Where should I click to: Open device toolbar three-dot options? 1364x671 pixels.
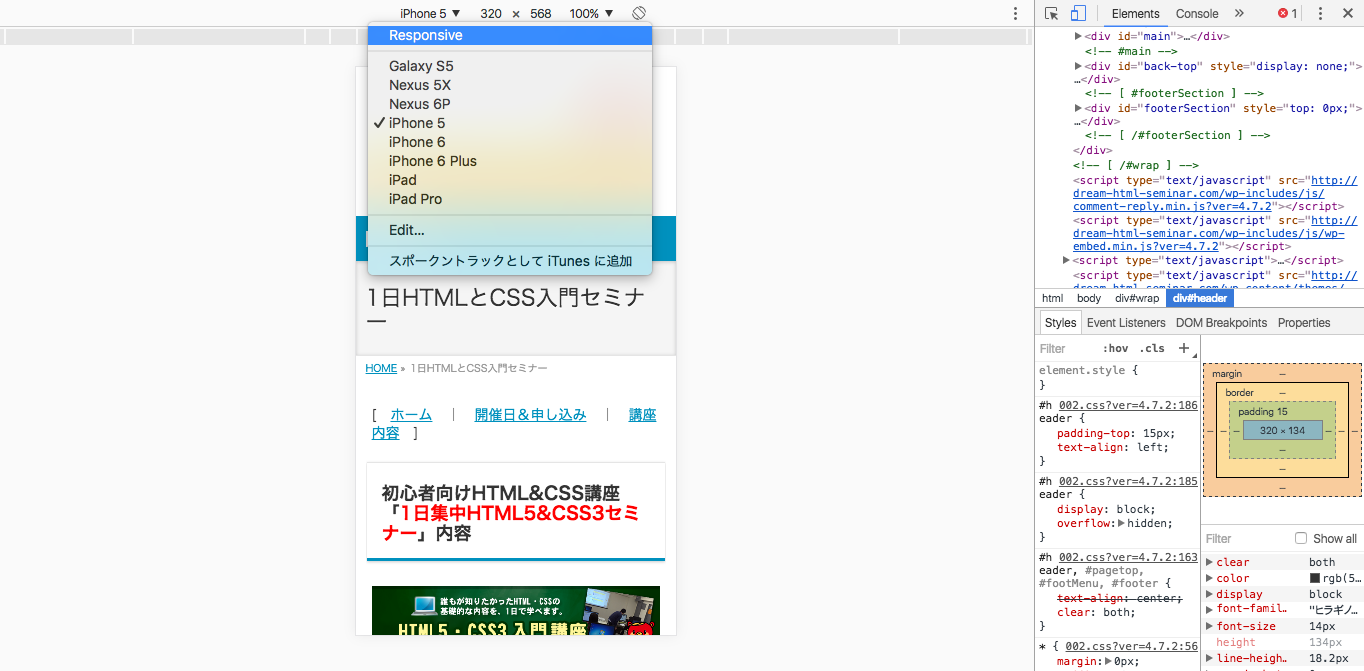1015,13
